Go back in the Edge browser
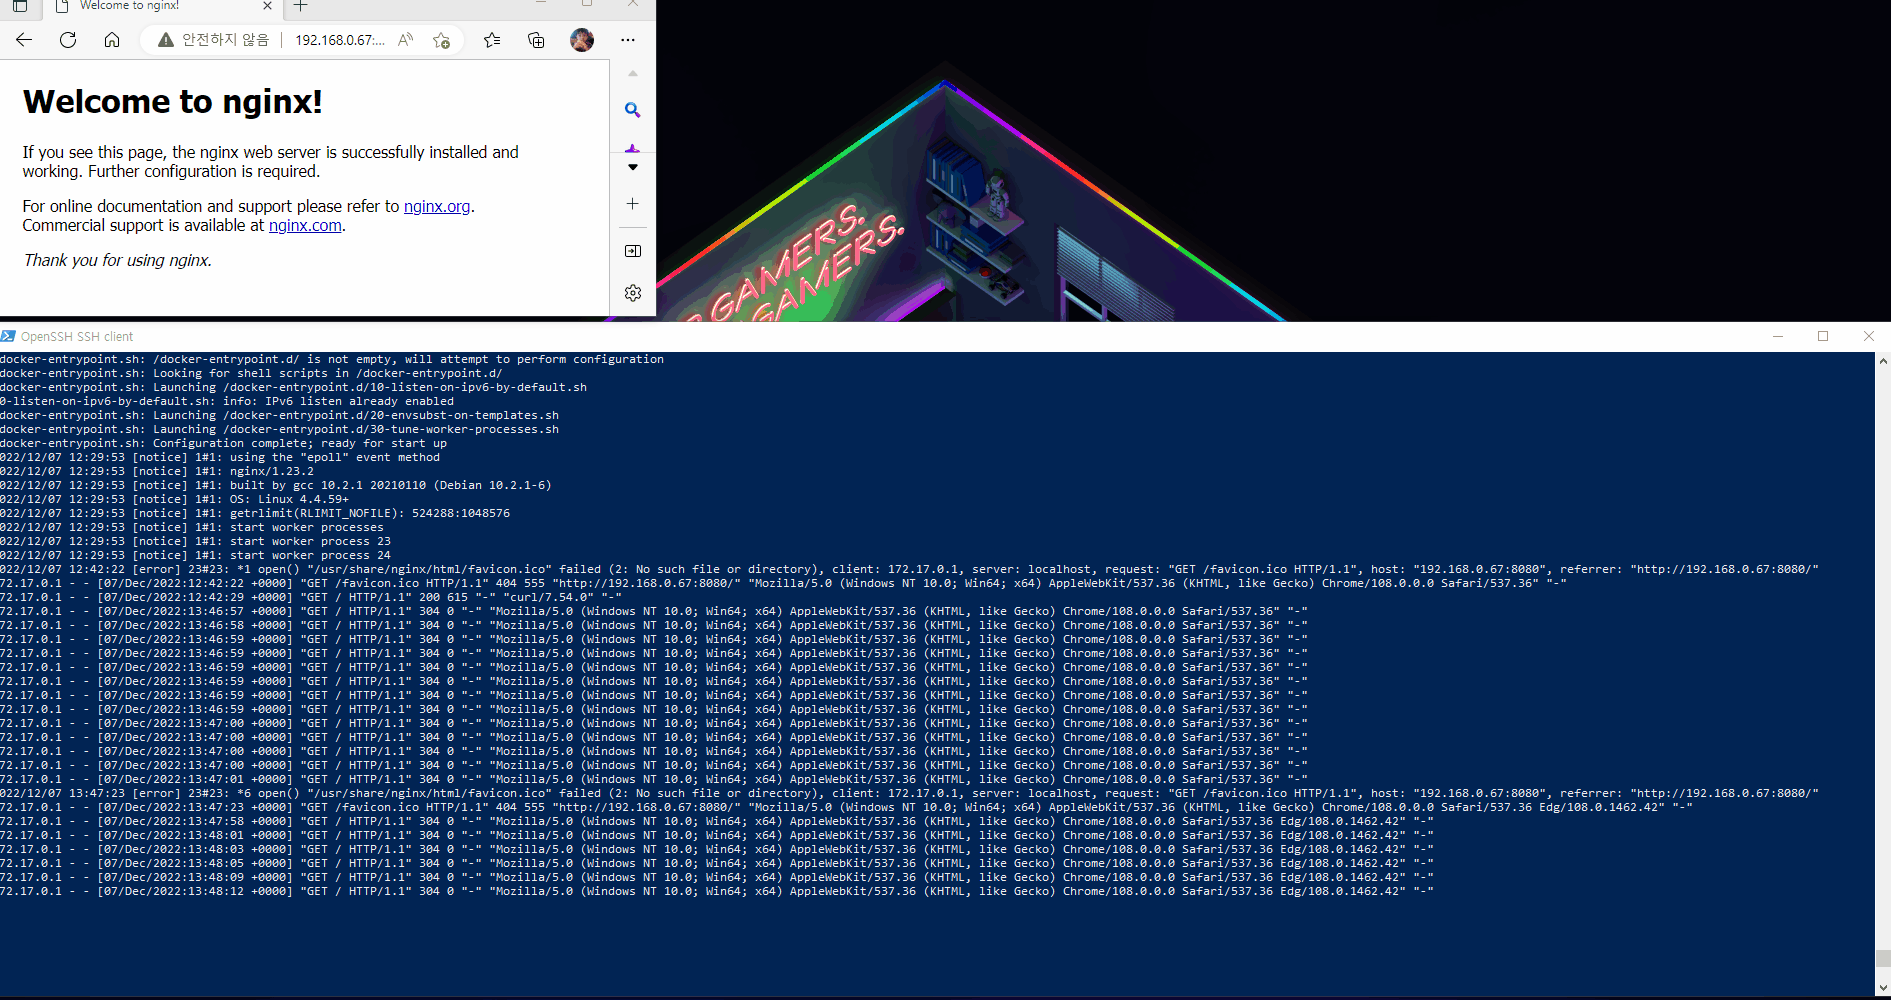 (x=24, y=40)
